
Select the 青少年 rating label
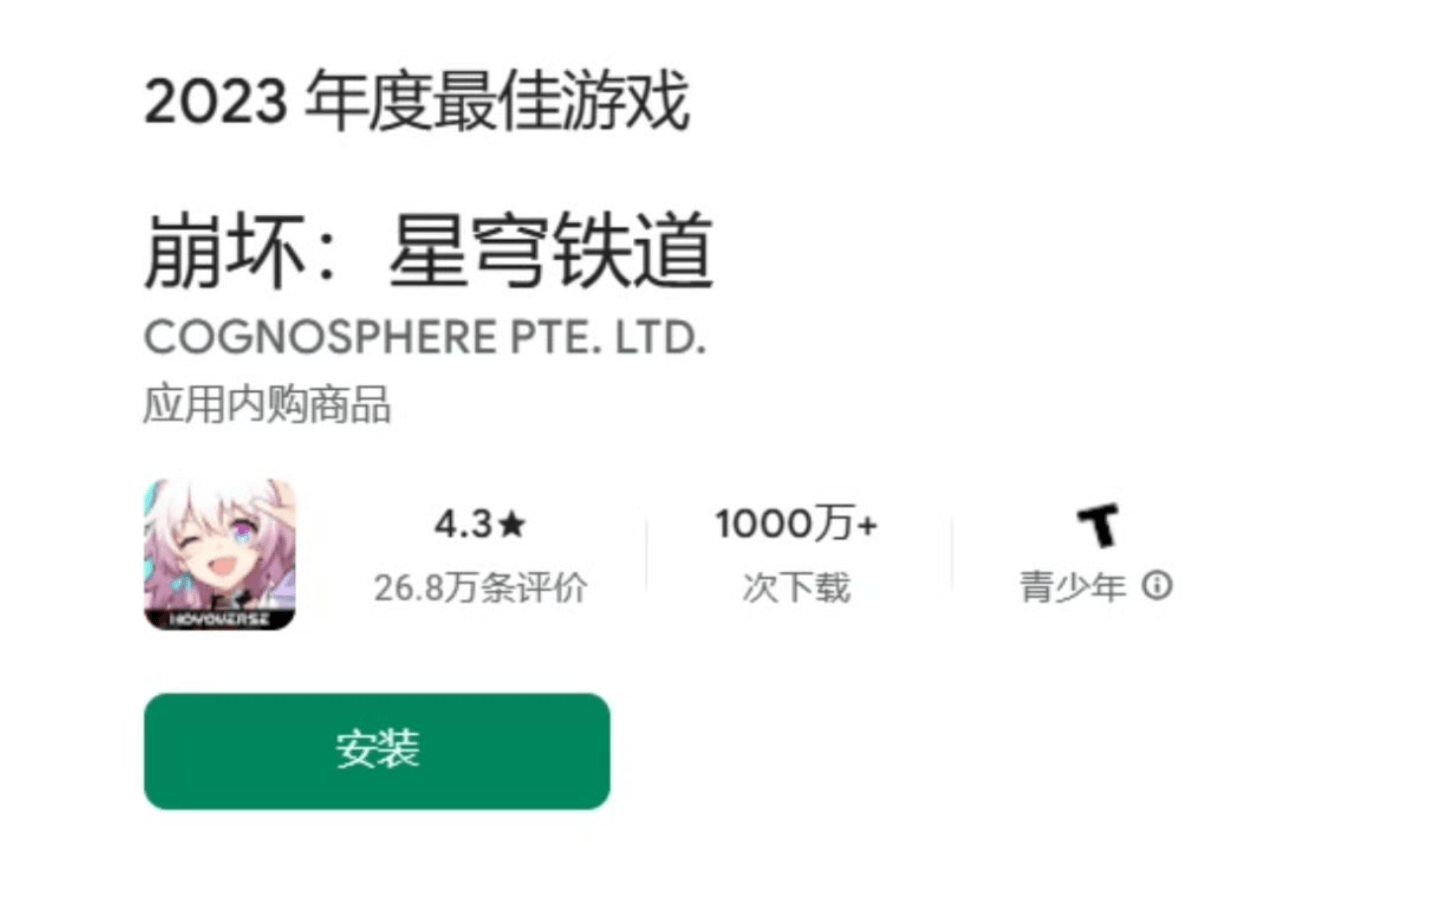1072,586
